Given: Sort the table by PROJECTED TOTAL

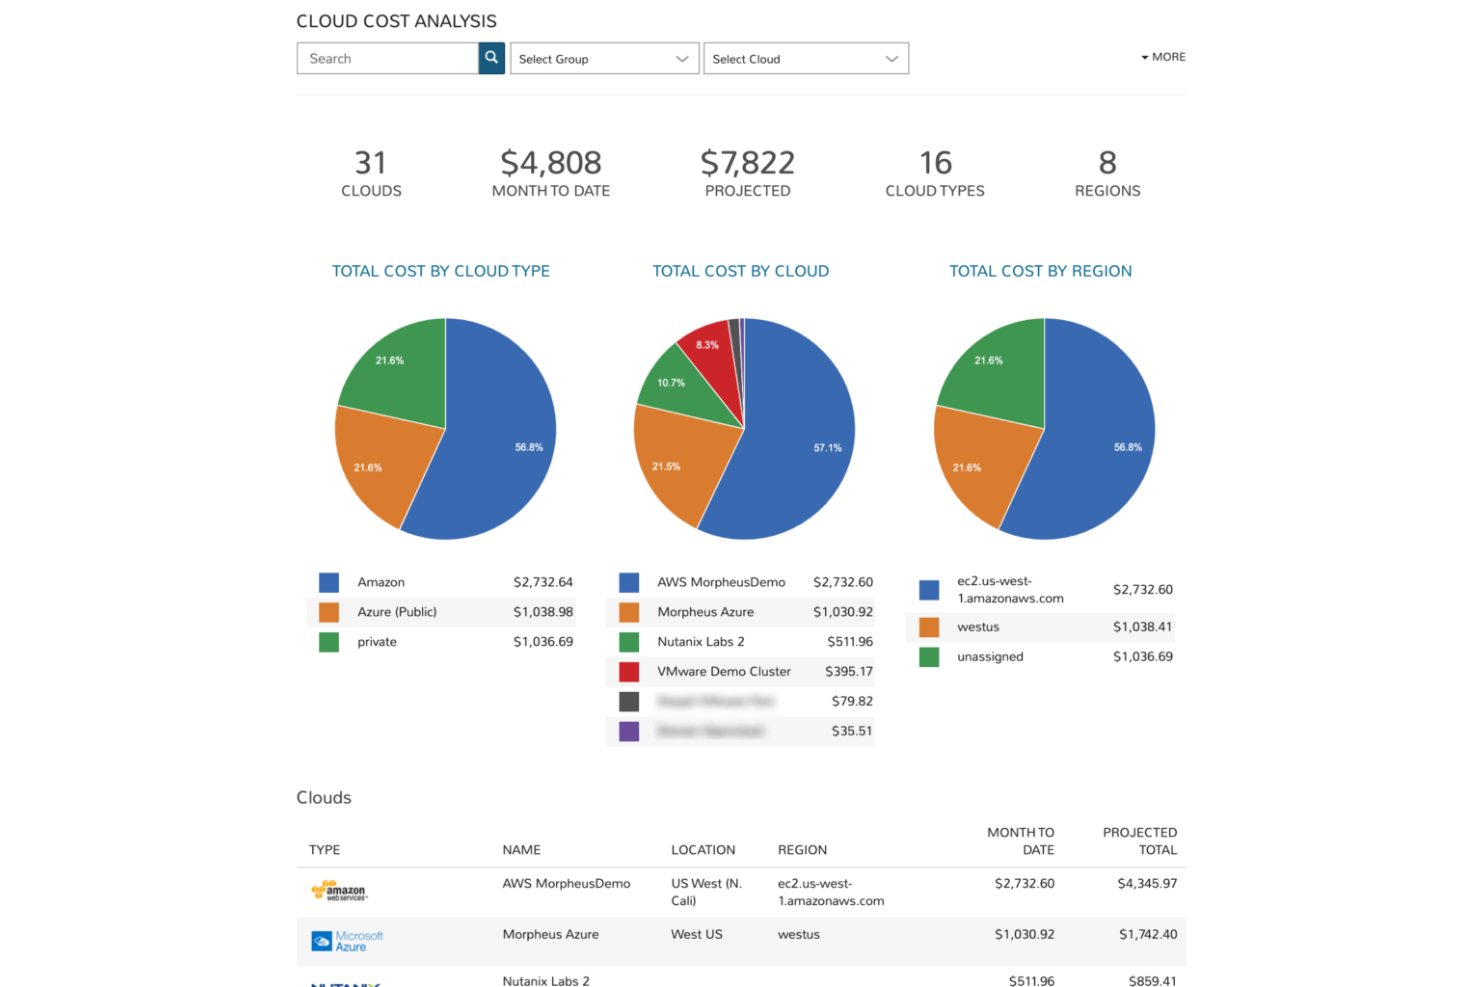Looking at the screenshot, I should pos(1140,840).
